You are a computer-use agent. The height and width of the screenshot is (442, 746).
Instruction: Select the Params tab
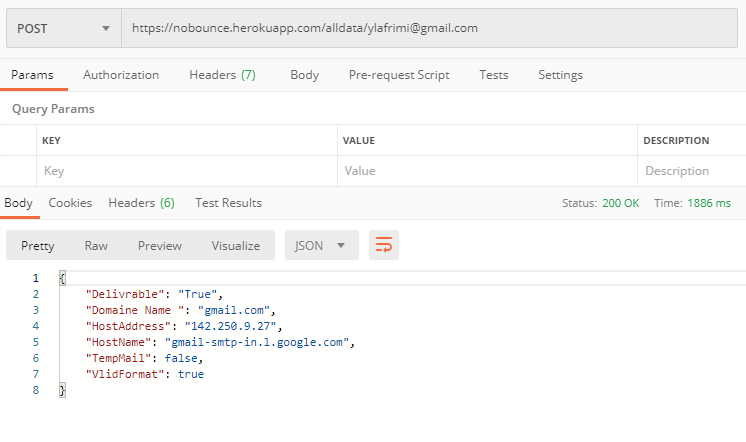click(x=32, y=75)
